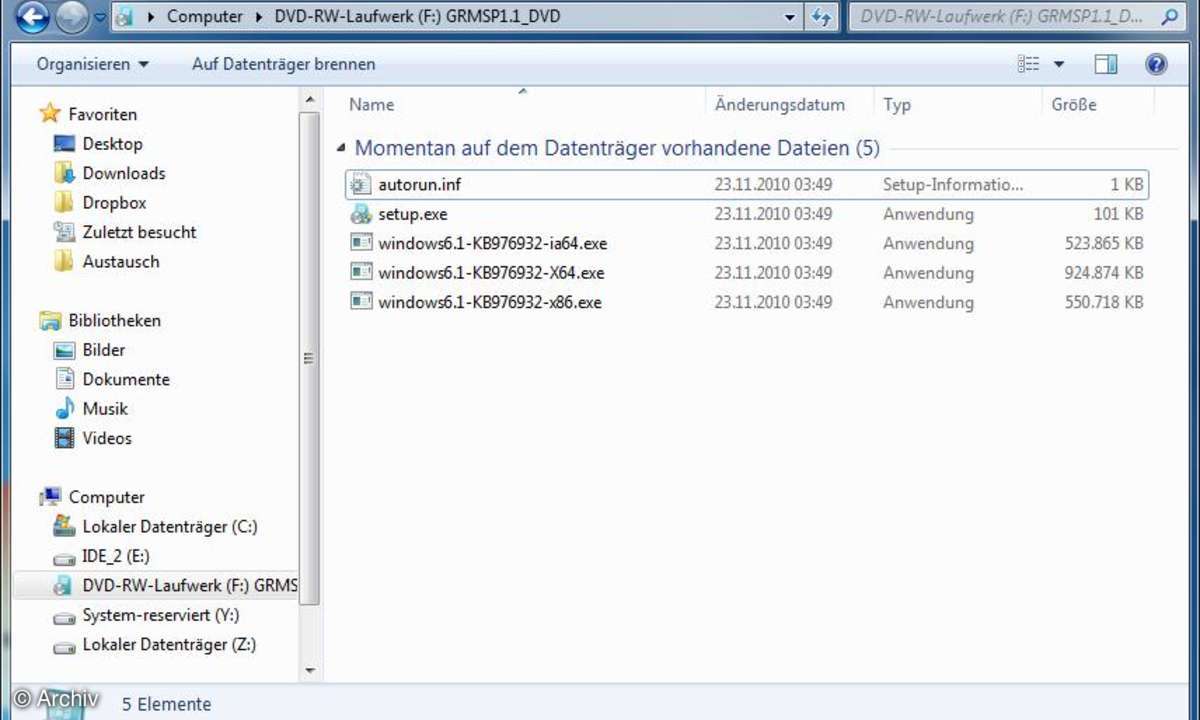Screen dimensions: 1200x720
Task: Open the Austausch folder
Action: (121, 261)
